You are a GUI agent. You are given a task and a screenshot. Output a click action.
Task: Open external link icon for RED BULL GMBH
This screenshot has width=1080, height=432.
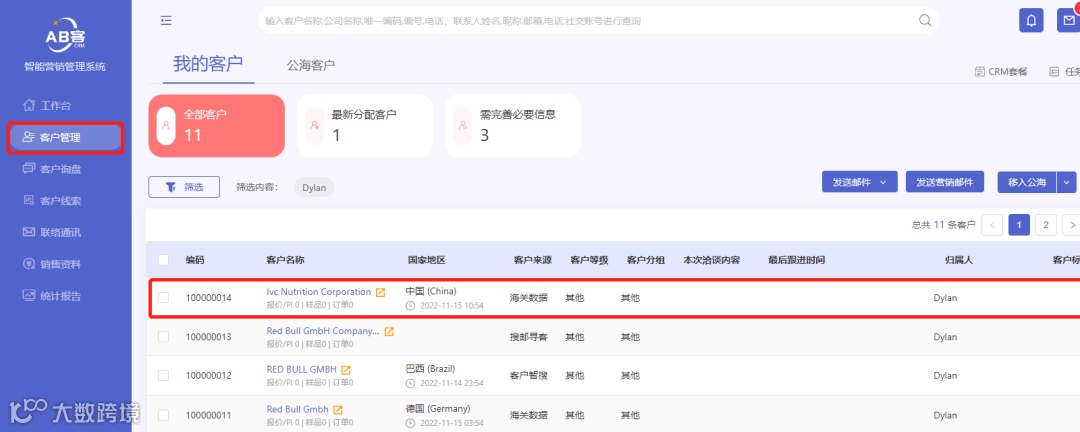[x=346, y=370]
